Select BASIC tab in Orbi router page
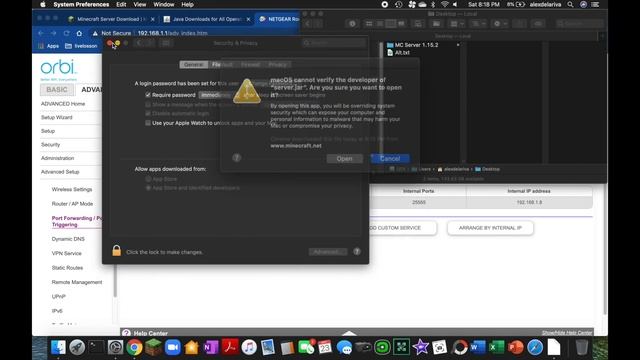This screenshot has width=640, height=360. tap(57, 89)
